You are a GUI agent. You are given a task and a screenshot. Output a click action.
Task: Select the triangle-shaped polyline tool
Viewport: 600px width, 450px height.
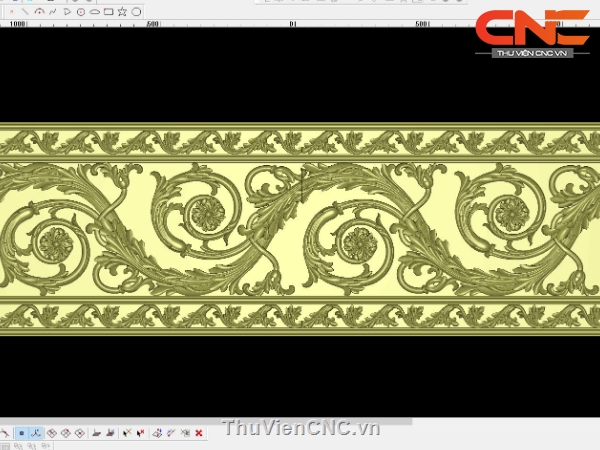(67, 12)
